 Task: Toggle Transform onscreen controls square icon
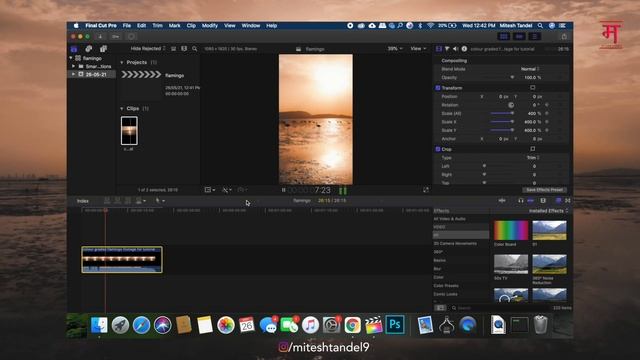click(533, 88)
